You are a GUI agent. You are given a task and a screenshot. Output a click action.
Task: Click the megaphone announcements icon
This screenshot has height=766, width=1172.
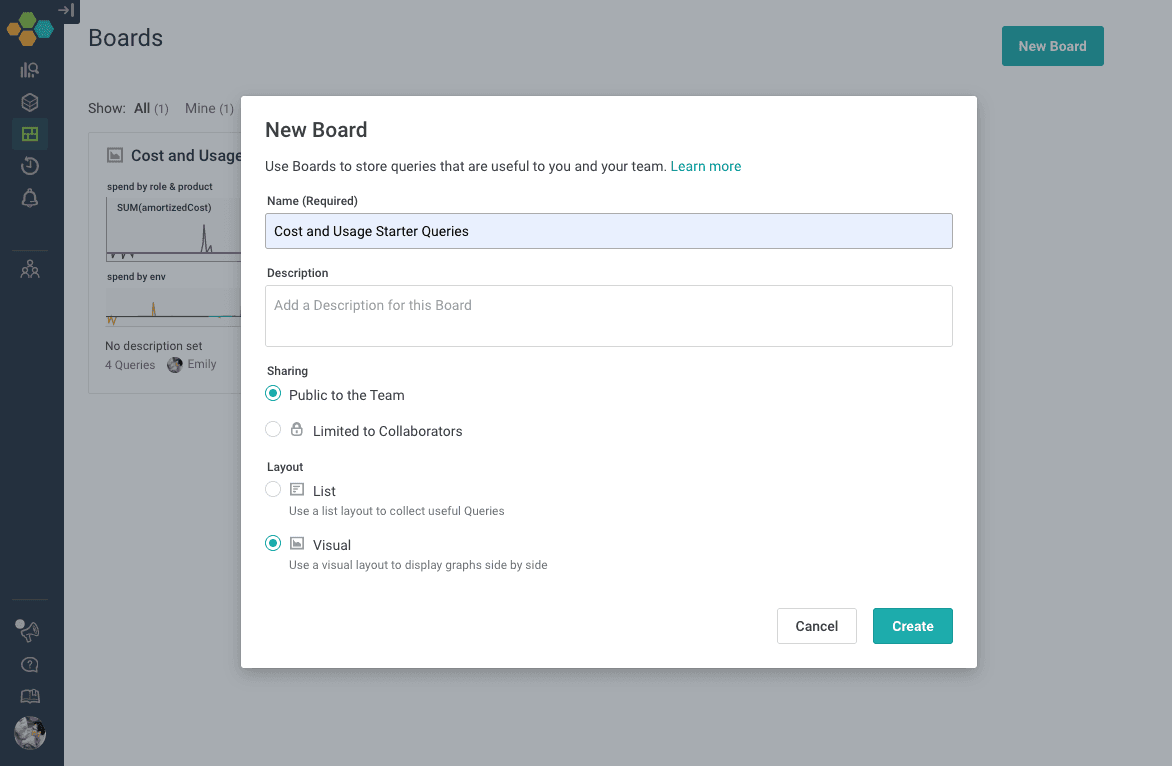pyautogui.click(x=27, y=631)
